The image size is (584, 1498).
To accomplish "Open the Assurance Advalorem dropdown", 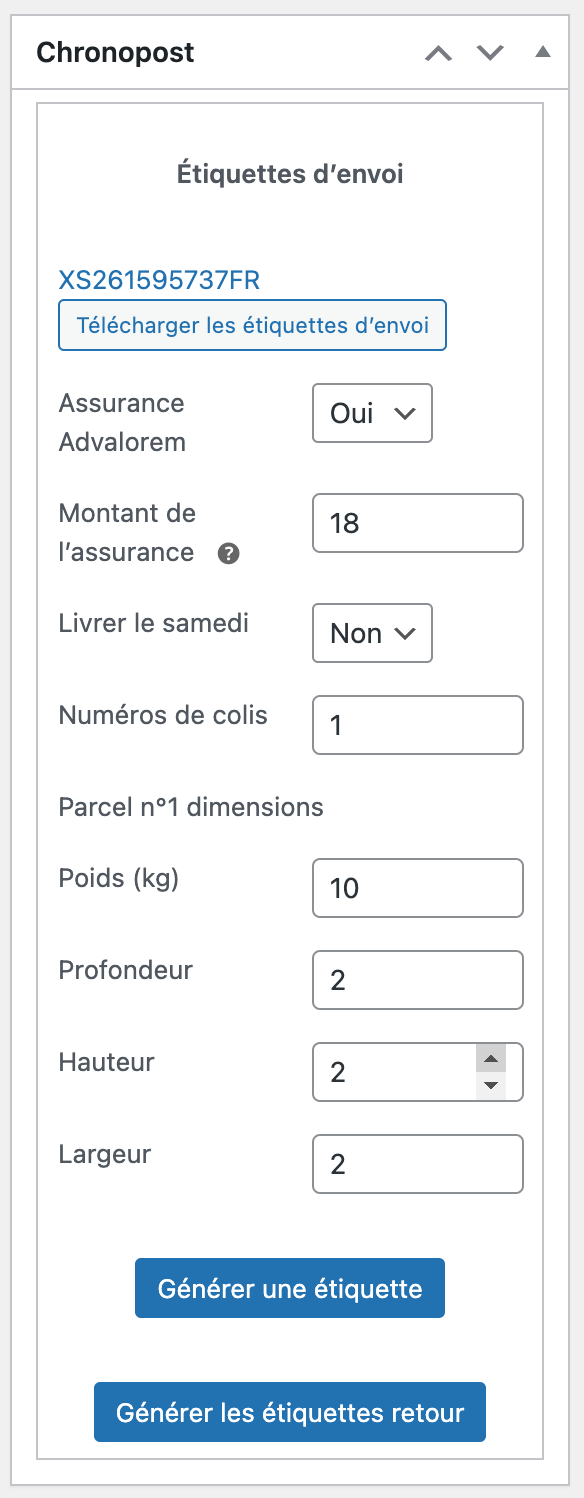I will [372, 413].
